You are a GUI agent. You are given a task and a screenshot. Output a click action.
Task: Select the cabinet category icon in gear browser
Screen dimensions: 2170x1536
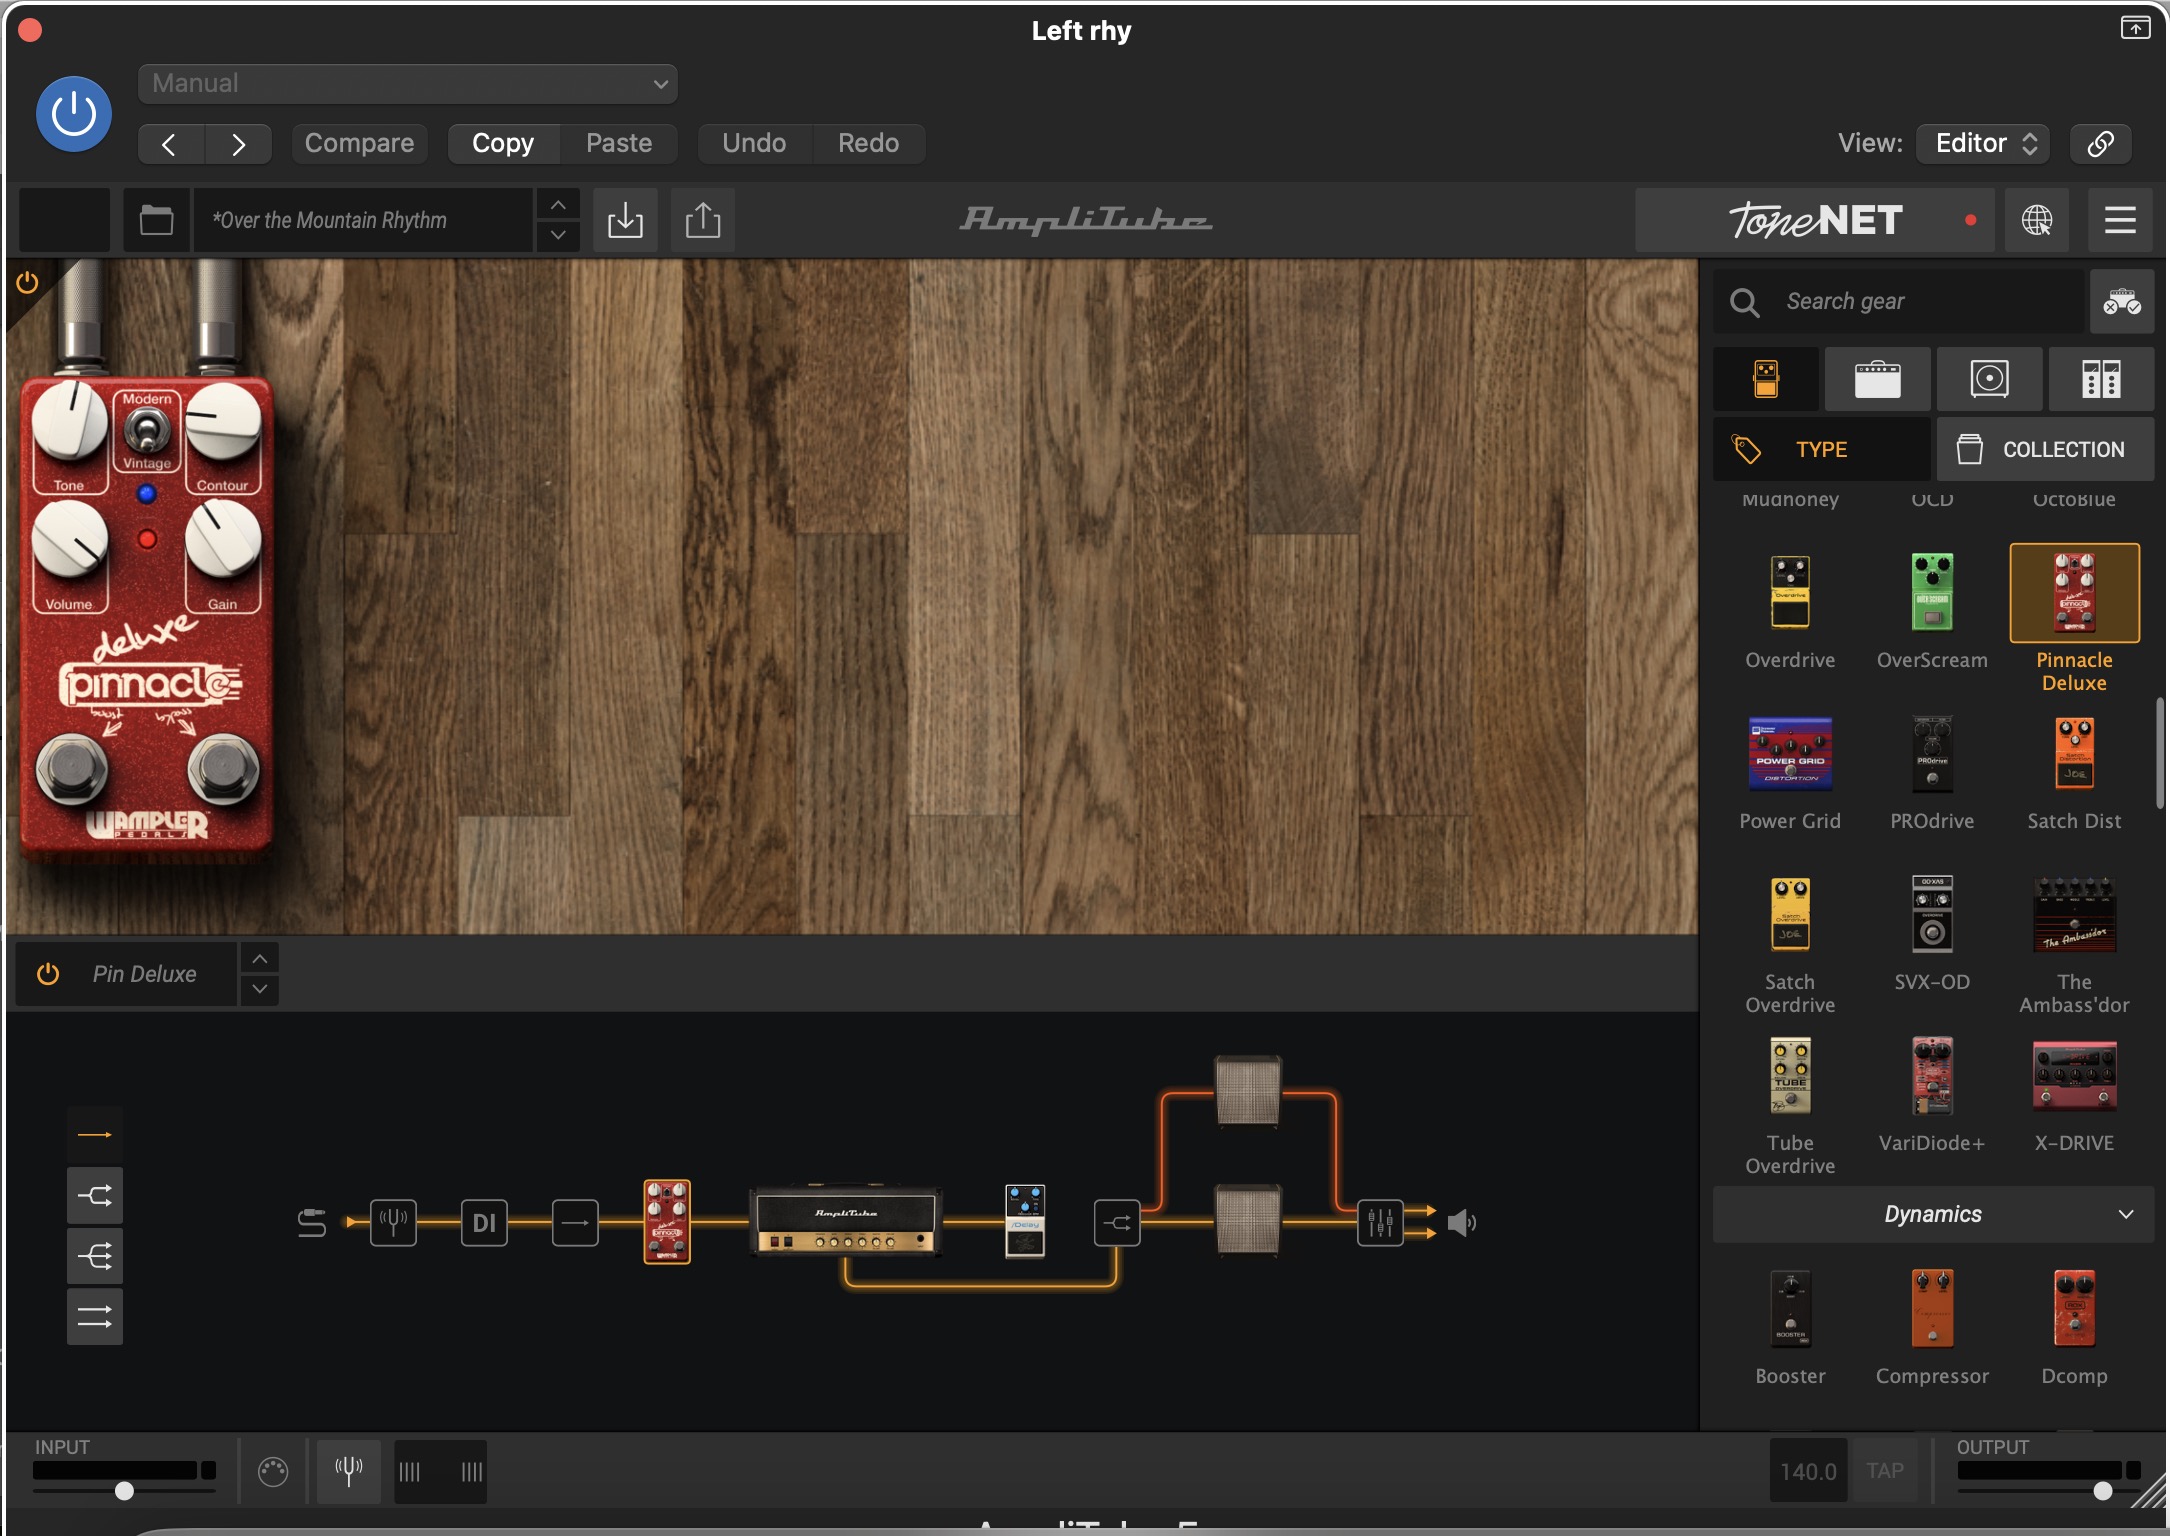(x=1989, y=380)
